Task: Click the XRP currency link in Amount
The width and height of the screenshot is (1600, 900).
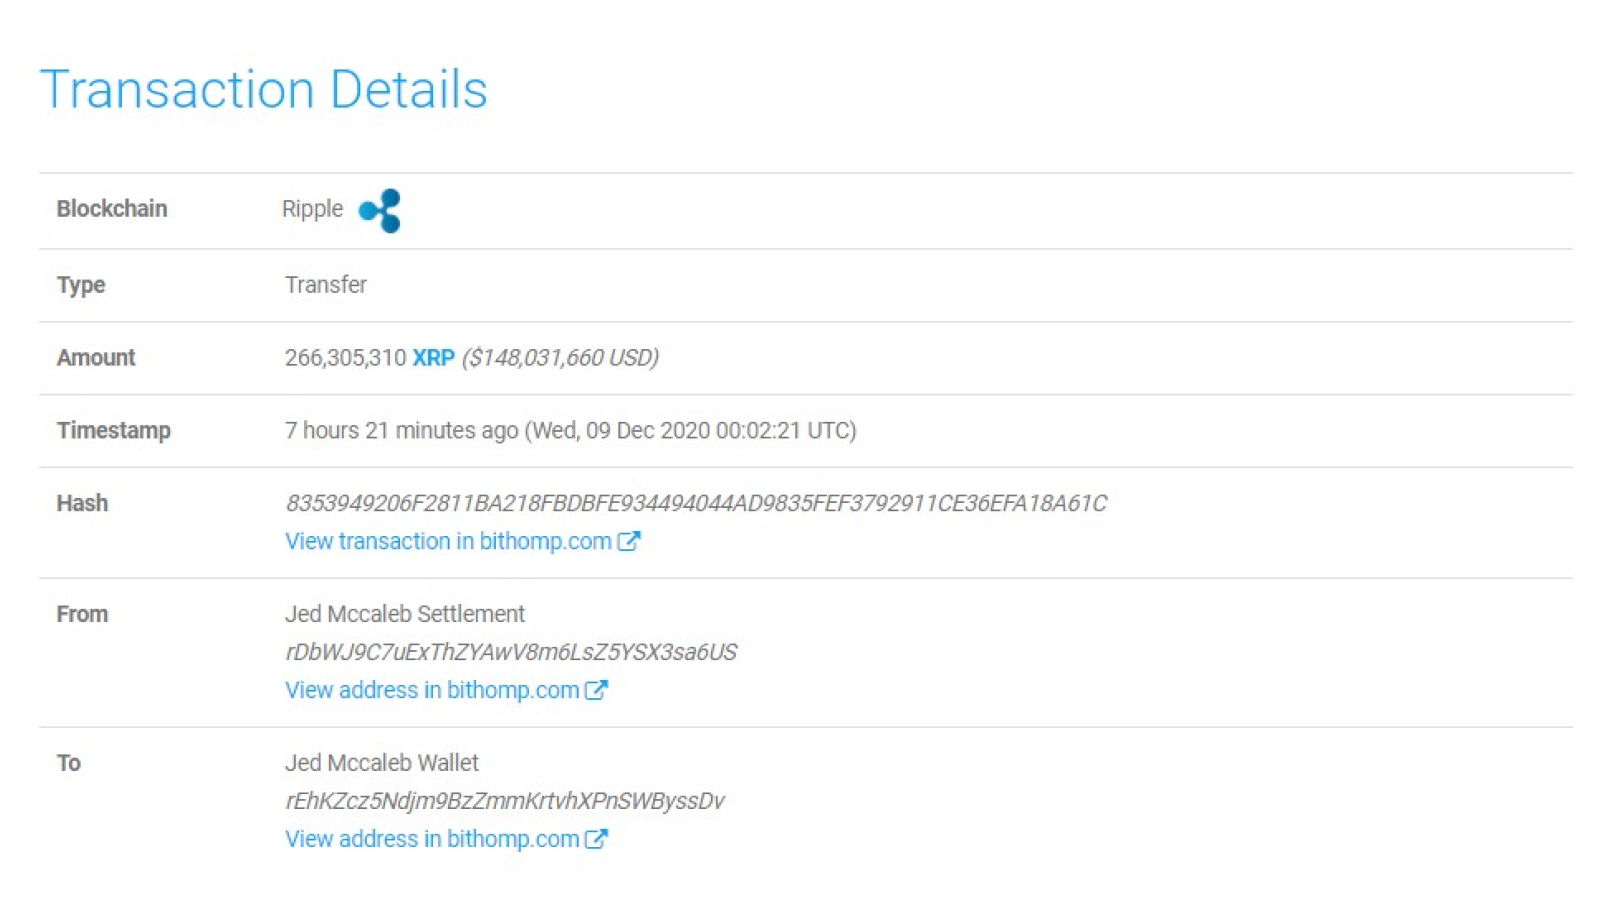Action: point(433,358)
